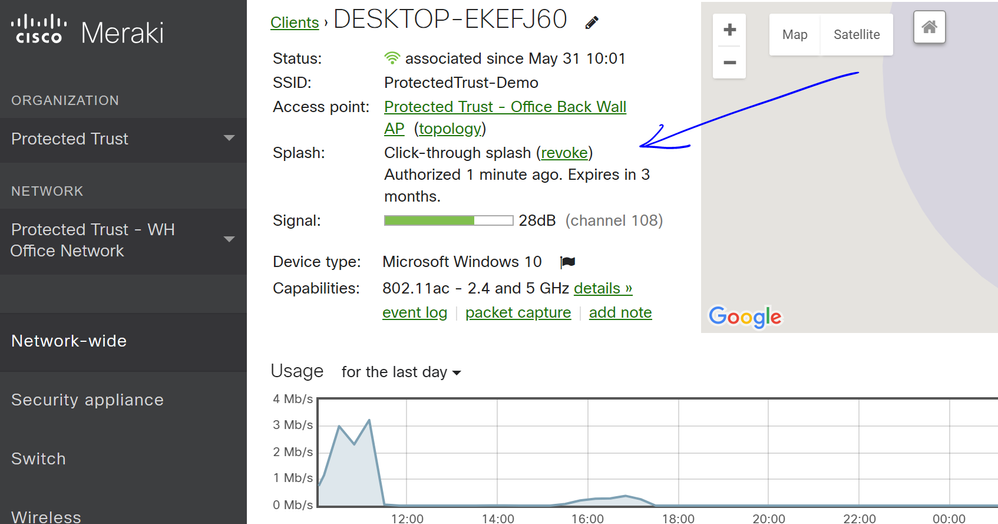
Task: Start a packet capture
Action: tap(518, 313)
